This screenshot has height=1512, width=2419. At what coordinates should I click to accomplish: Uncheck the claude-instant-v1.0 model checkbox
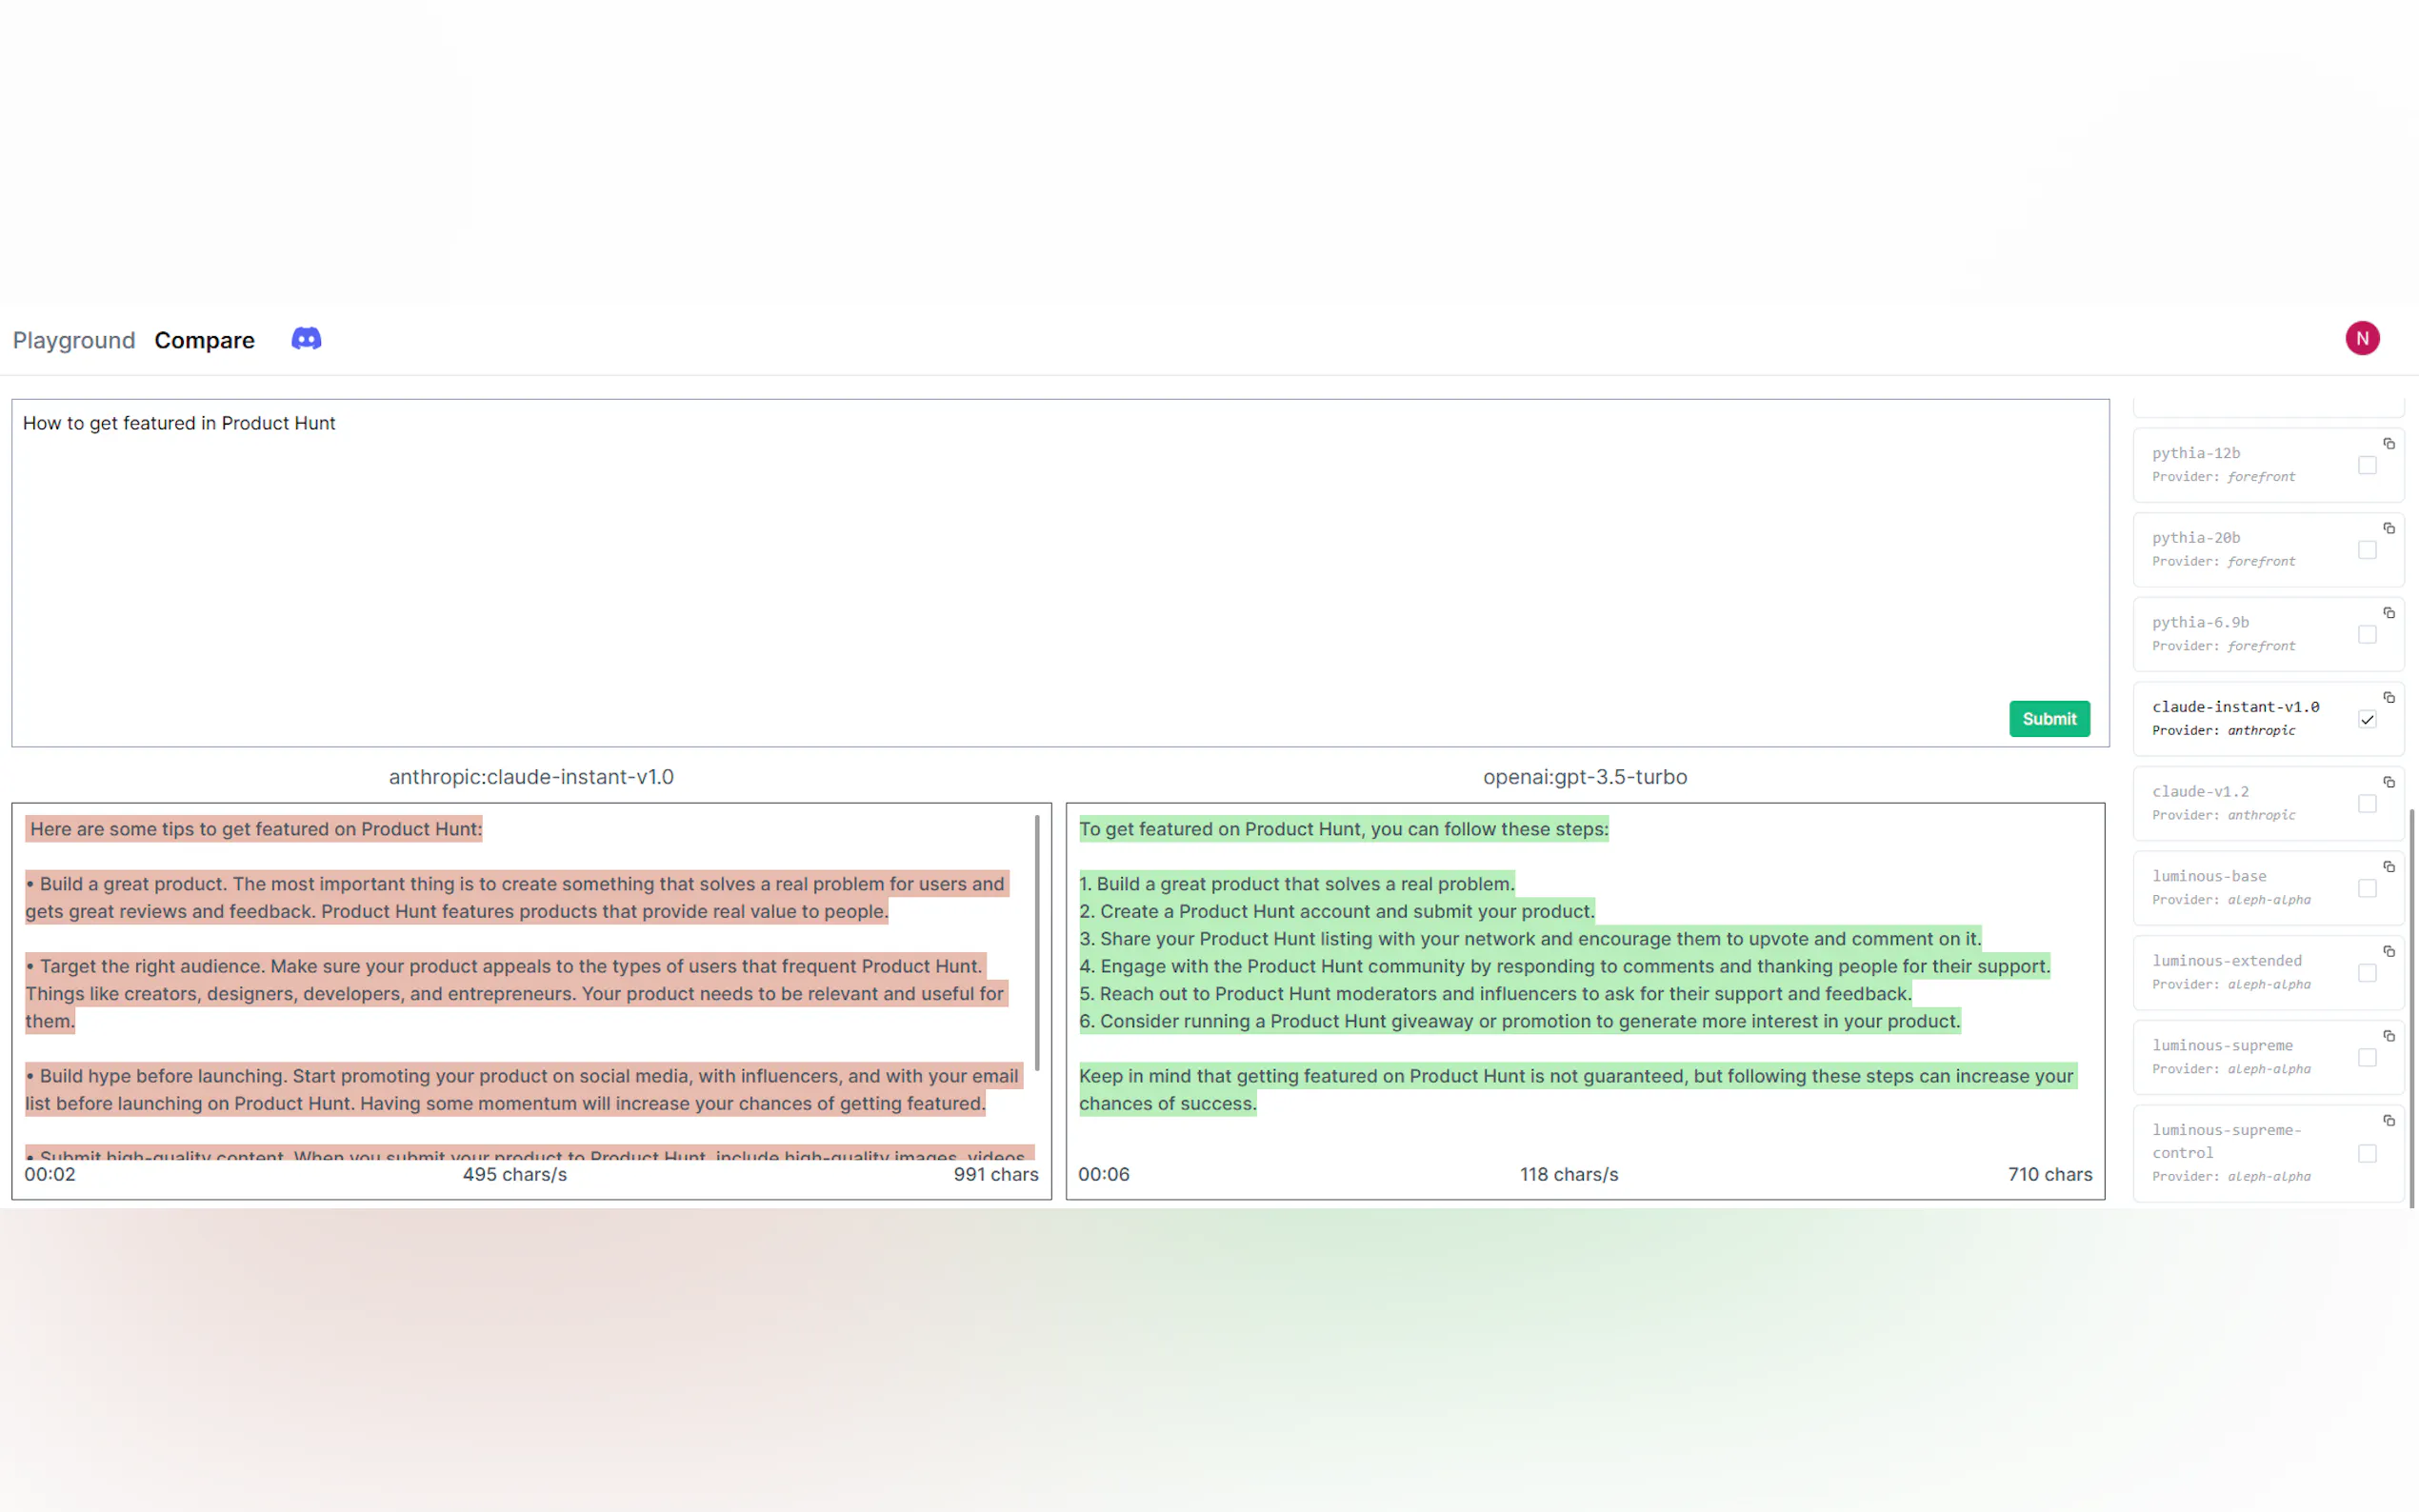pos(2366,719)
